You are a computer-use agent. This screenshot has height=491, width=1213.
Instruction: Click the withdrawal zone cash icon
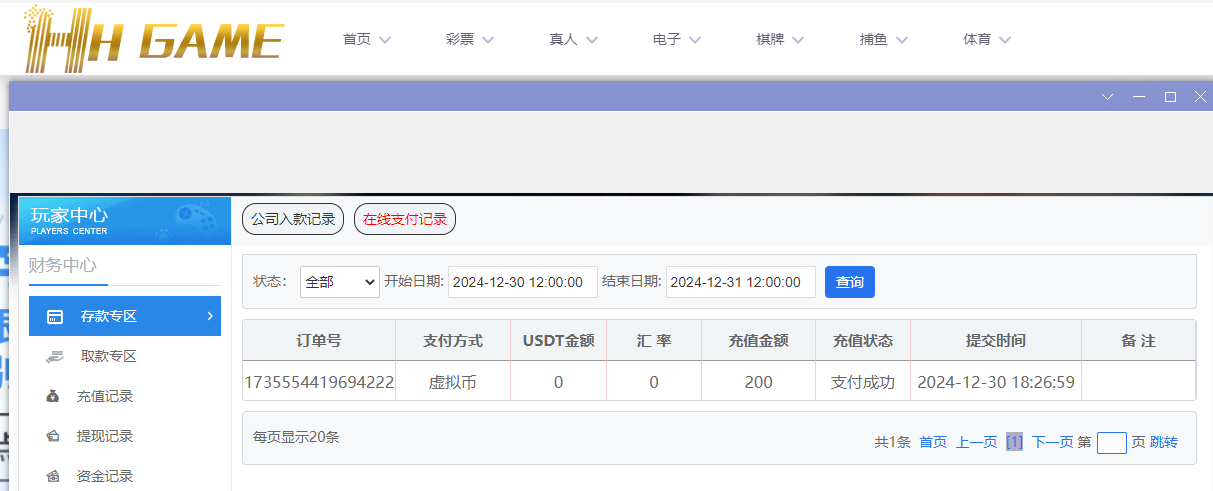coord(54,357)
